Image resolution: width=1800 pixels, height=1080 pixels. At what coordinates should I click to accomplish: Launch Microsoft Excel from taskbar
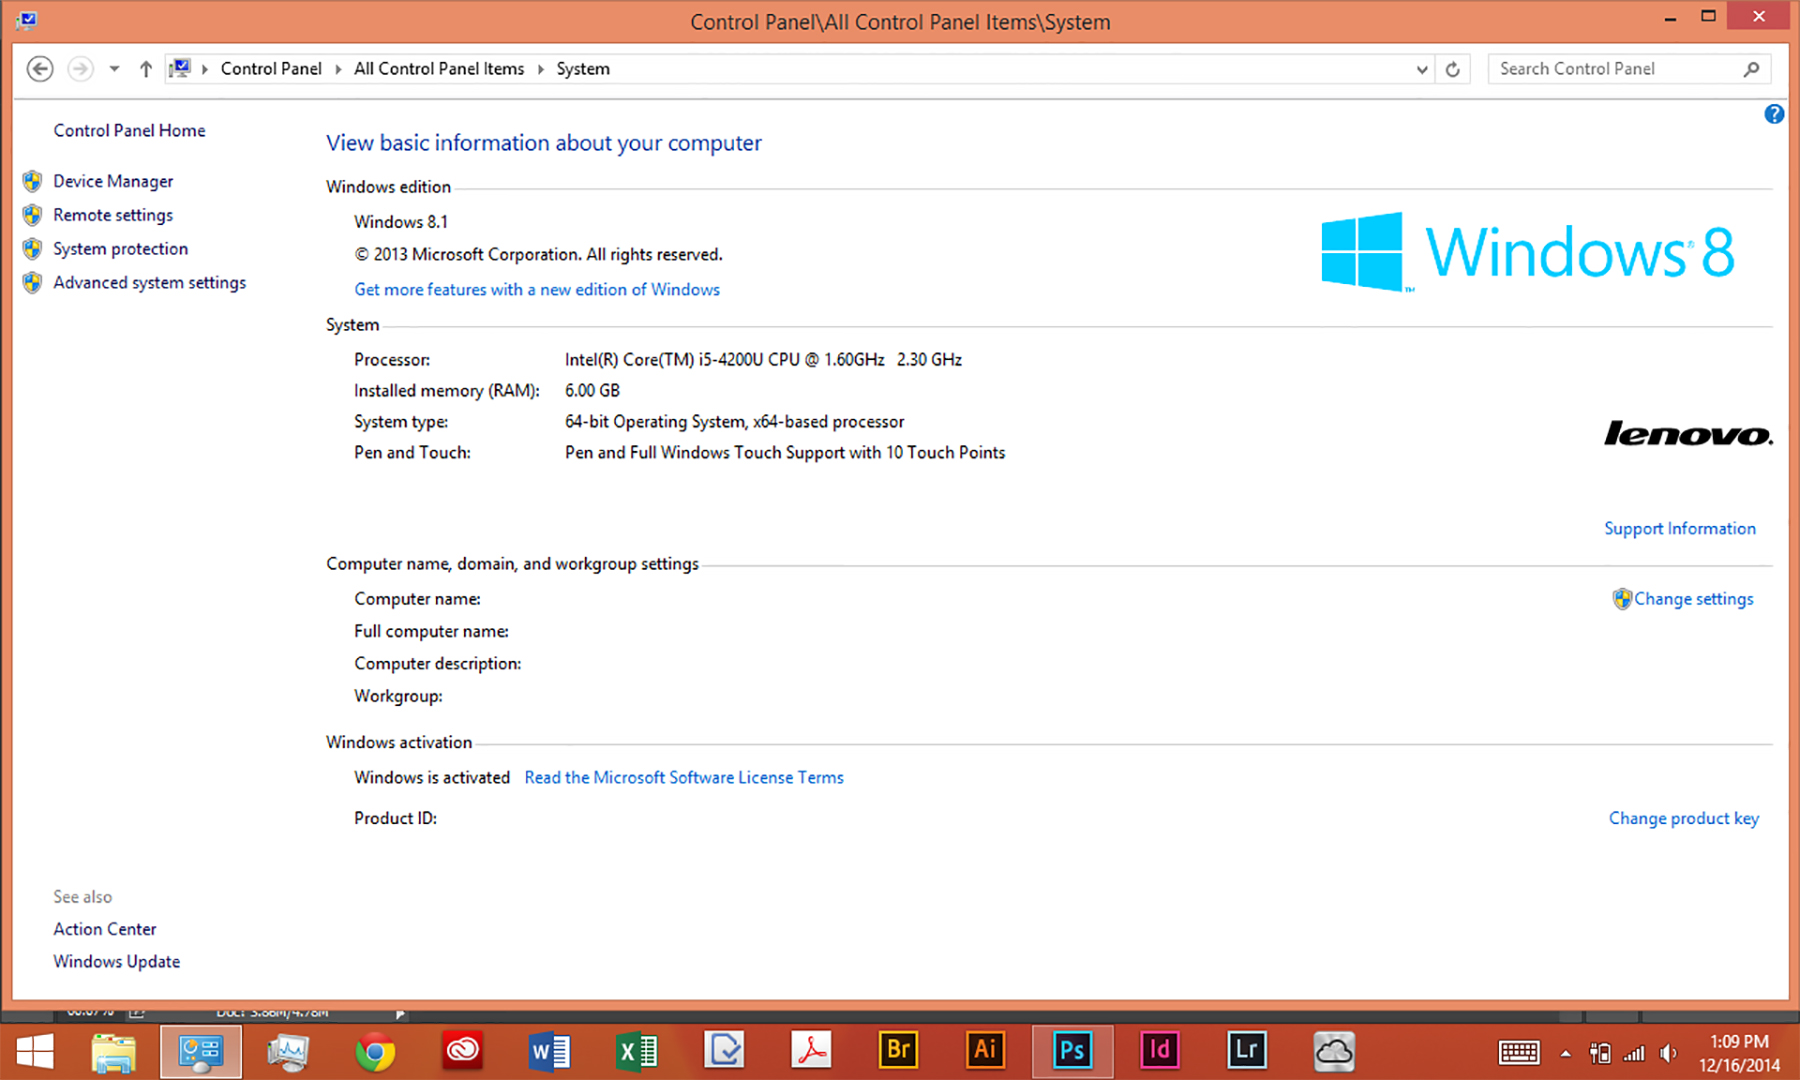[637, 1051]
